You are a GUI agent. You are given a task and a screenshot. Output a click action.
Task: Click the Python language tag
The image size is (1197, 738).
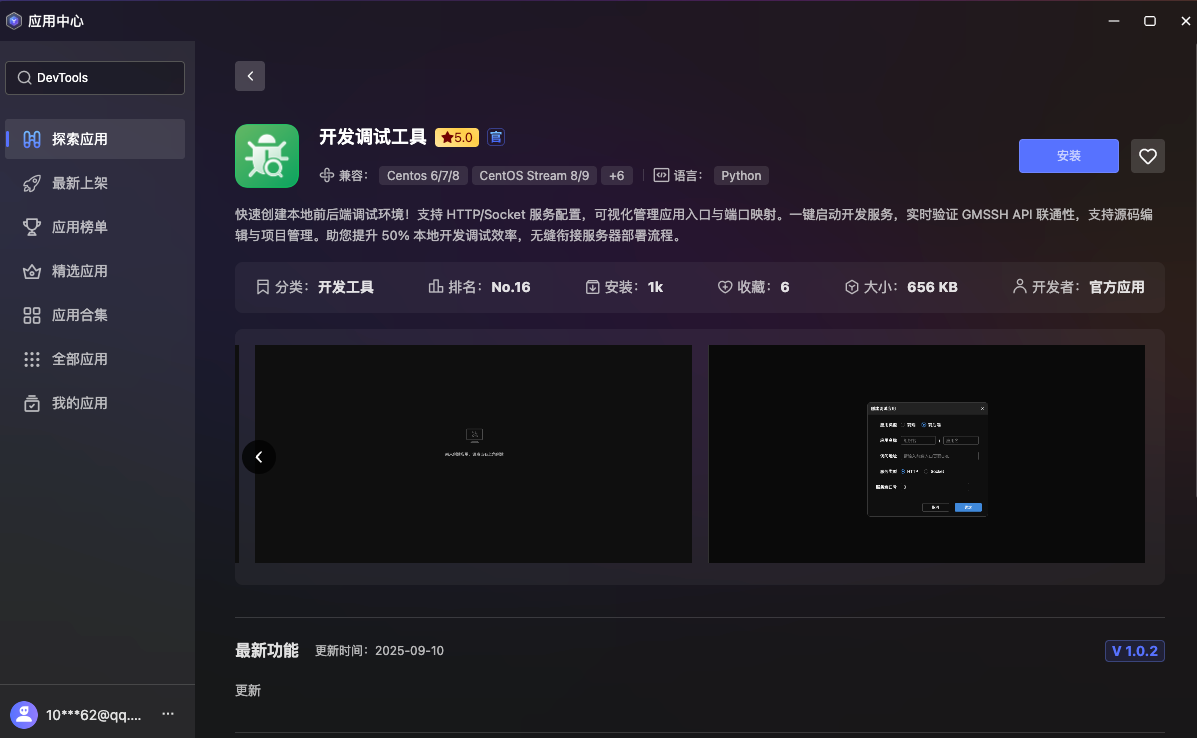740,176
